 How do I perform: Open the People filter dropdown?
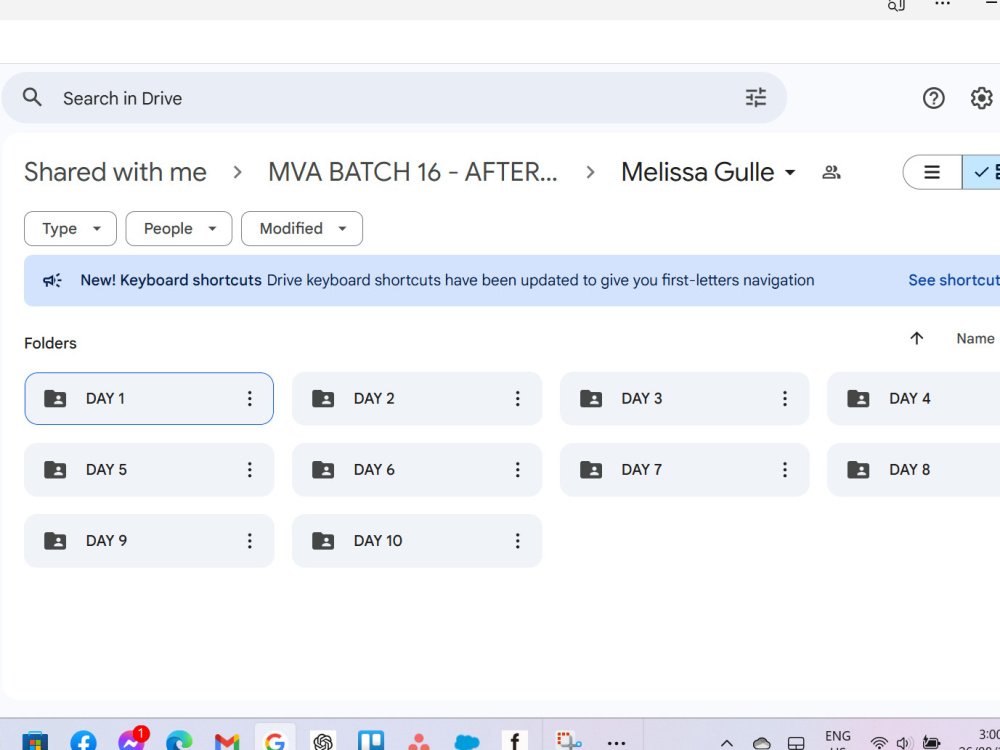coord(179,228)
